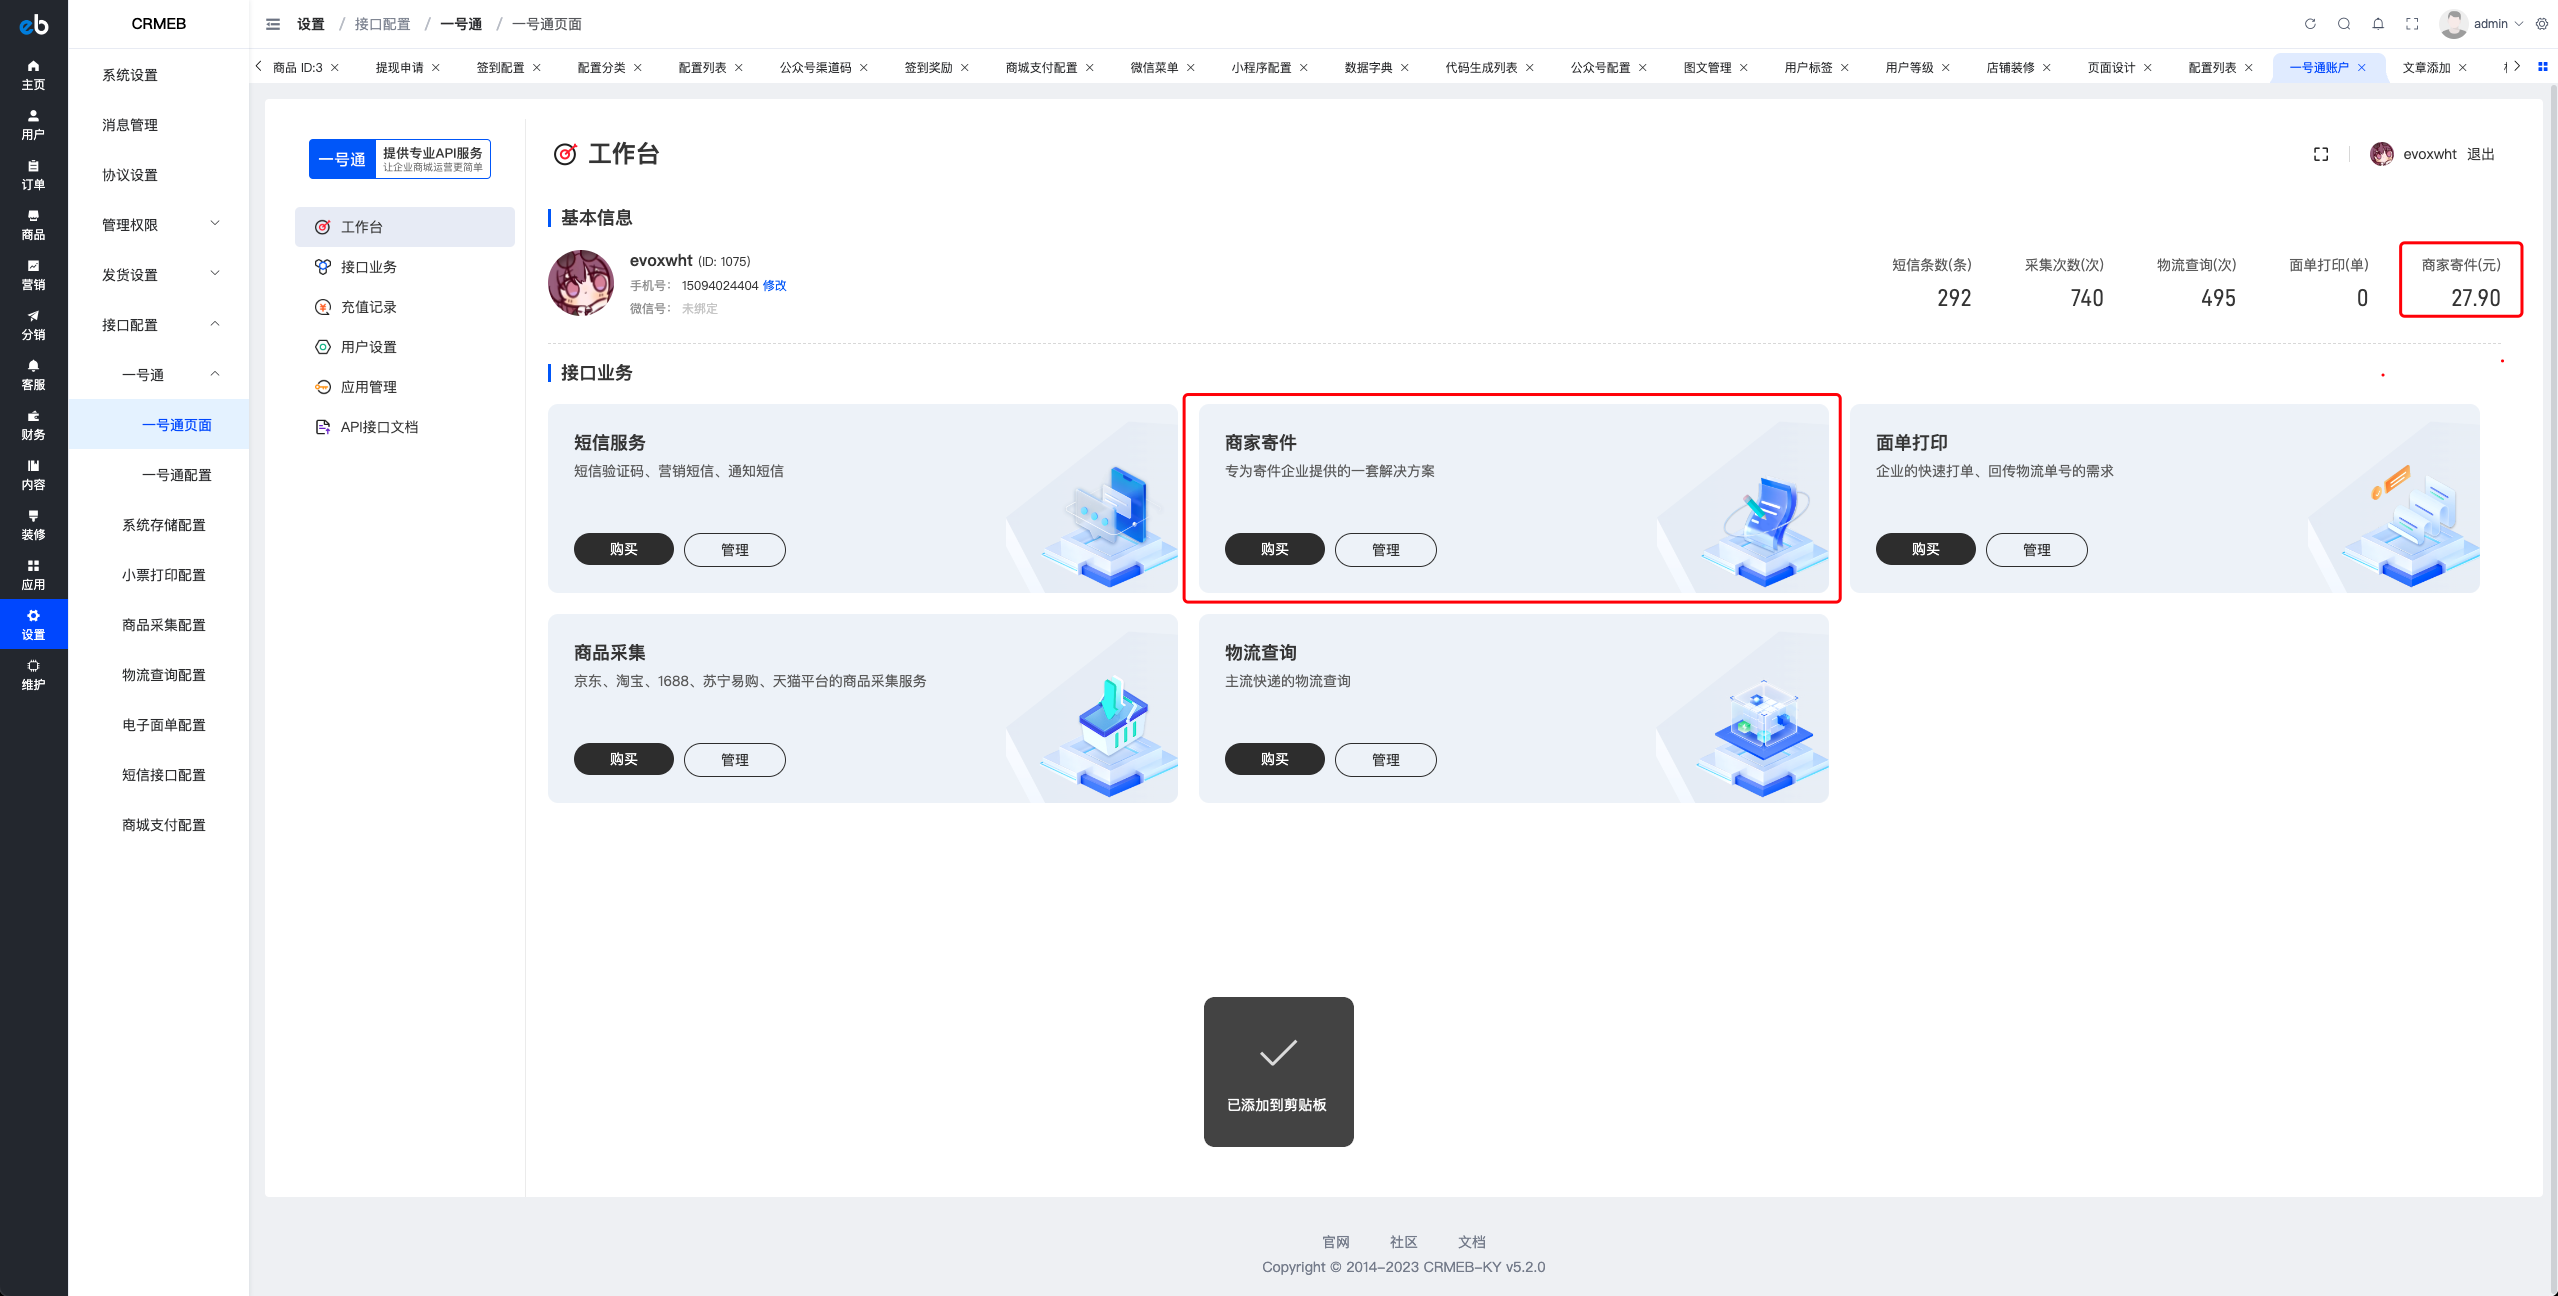Open the 文档 footer link
Image resolution: width=2558 pixels, height=1296 pixels.
[1472, 1242]
